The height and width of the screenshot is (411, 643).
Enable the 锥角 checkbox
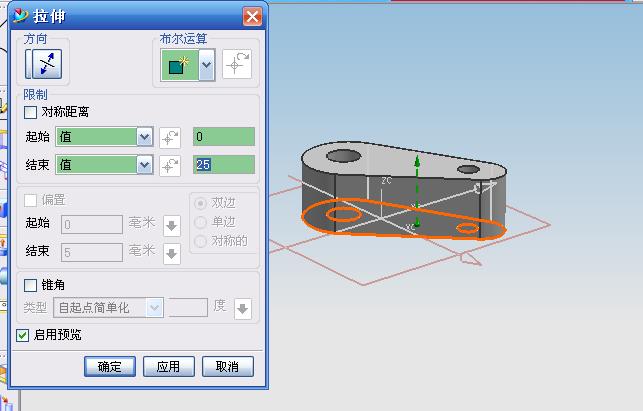click(x=30, y=285)
